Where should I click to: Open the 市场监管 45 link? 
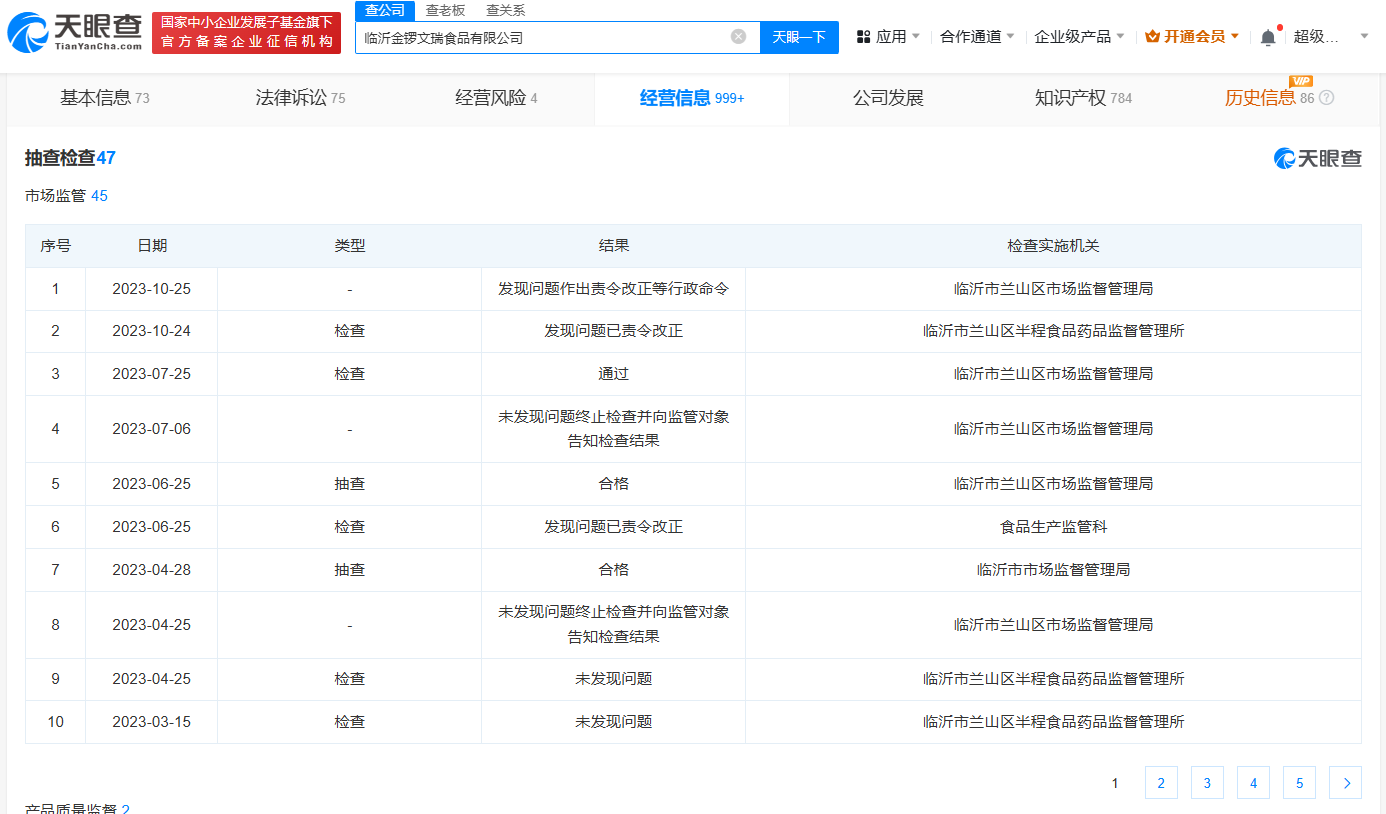67,196
